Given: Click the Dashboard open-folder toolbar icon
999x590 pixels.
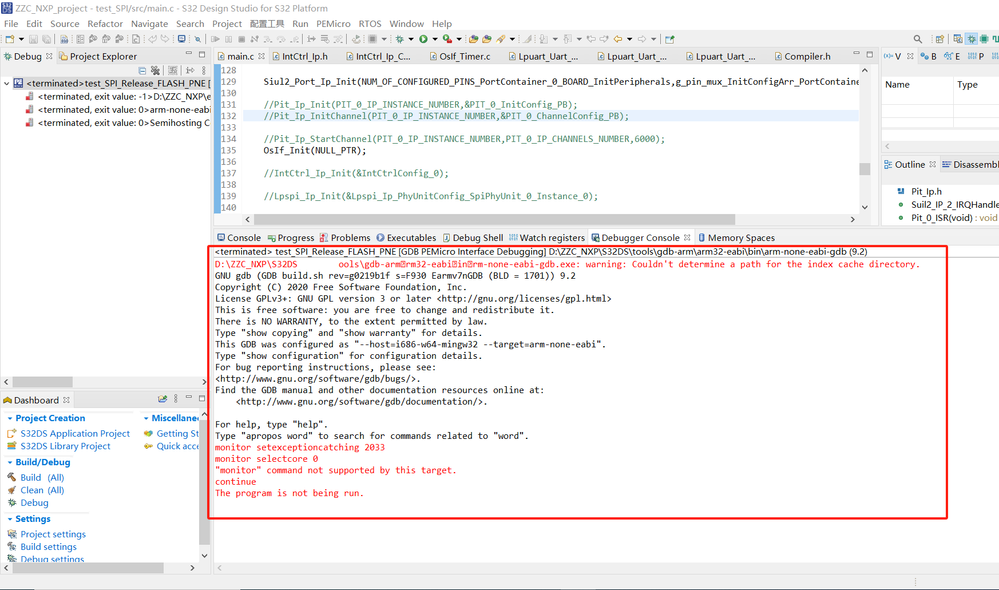Looking at the screenshot, I should (x=162, y=399).
